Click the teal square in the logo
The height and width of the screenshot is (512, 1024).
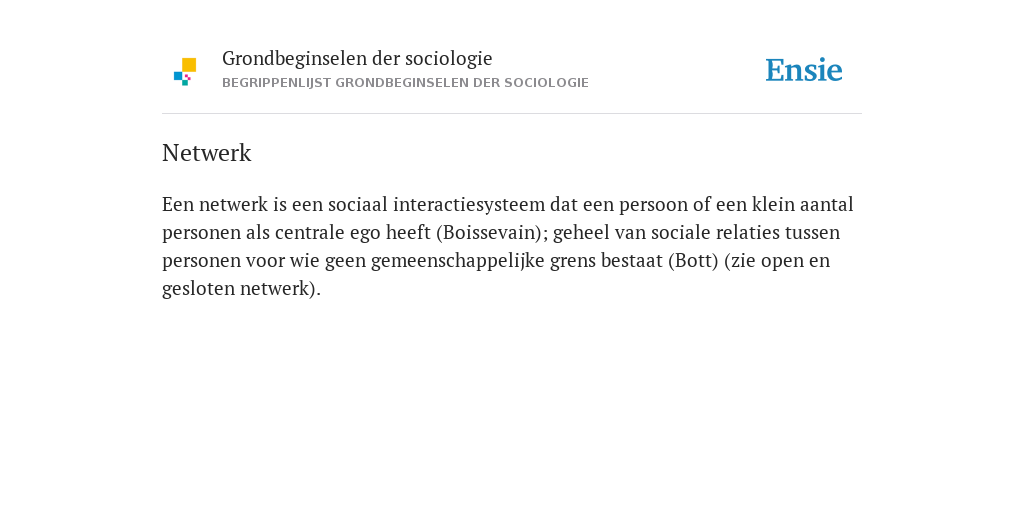tap(185, 83)
